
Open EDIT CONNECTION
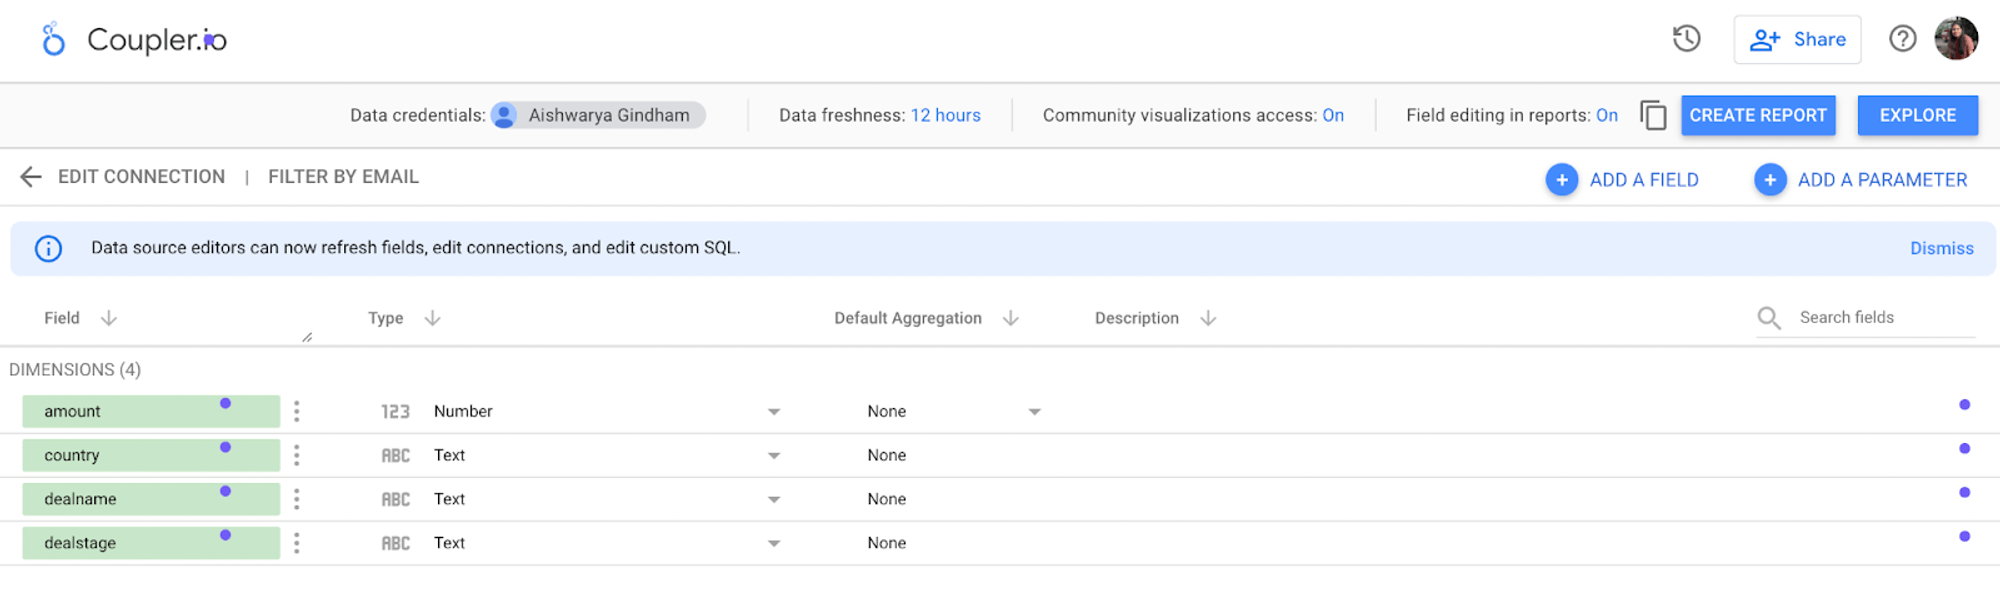pos(141,177)
